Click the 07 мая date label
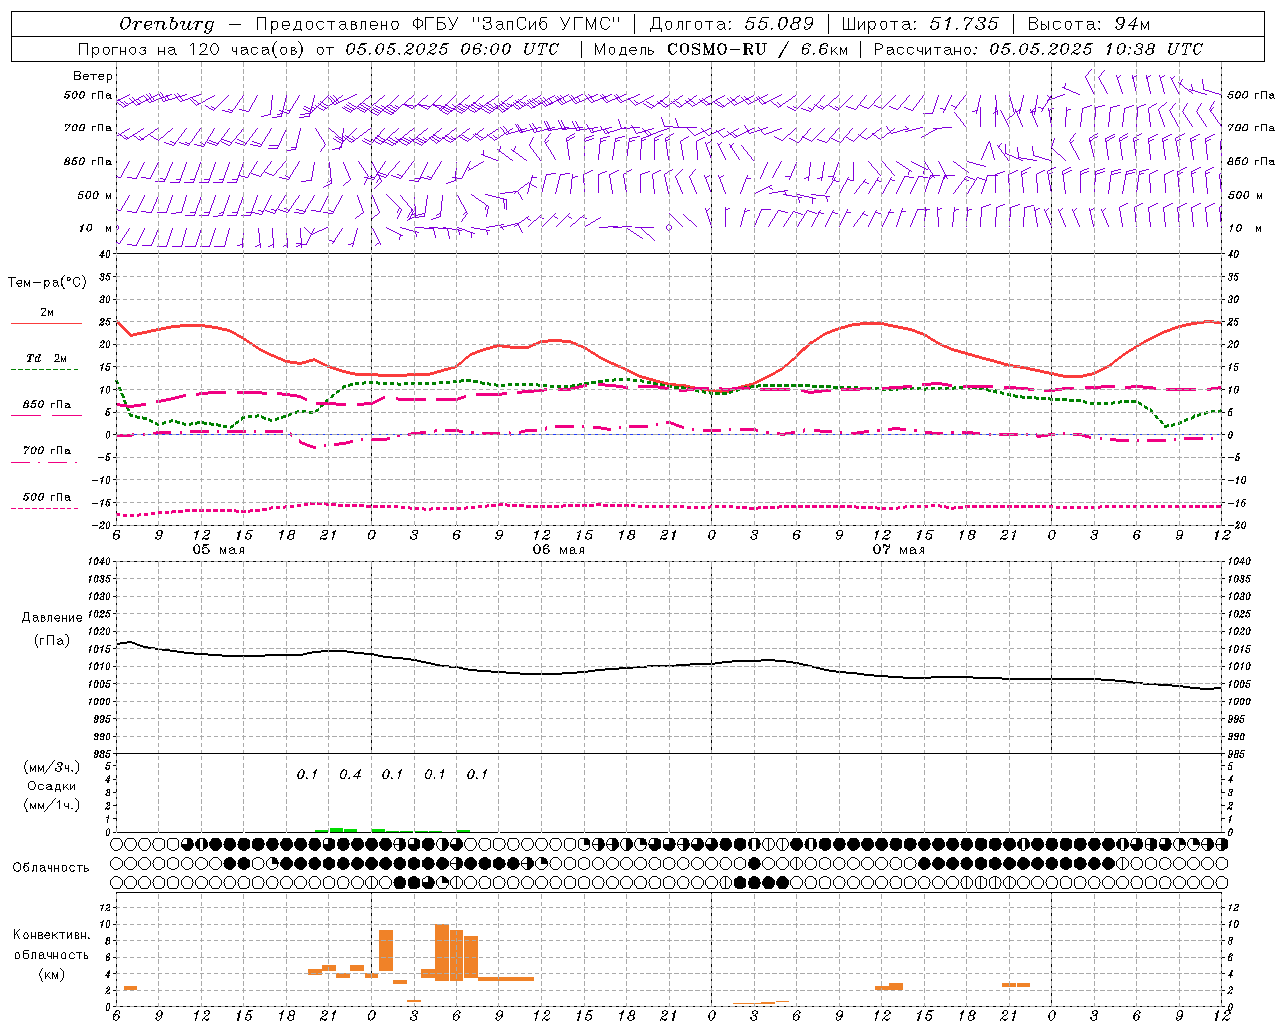Image resolution: width=1280 pixels, height=1024 pixels. click(x=899, y=550)
